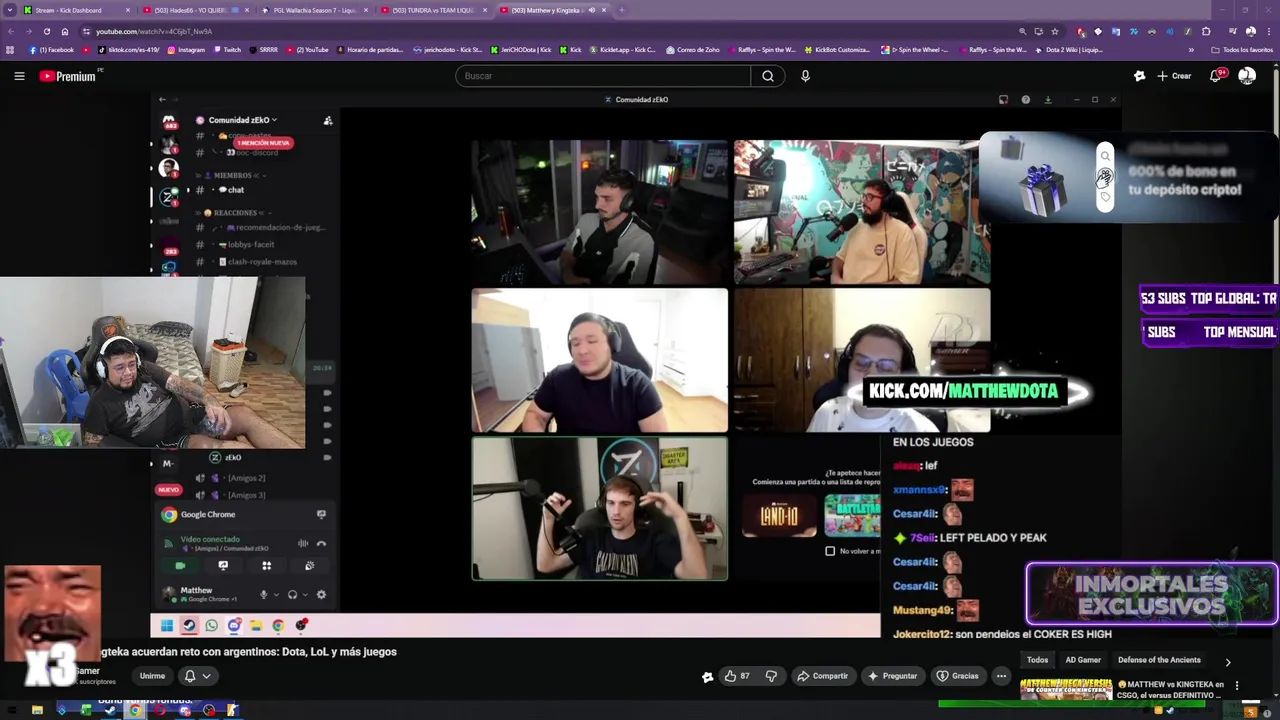Select the AD Gamer filter chip

[1083, 660]
